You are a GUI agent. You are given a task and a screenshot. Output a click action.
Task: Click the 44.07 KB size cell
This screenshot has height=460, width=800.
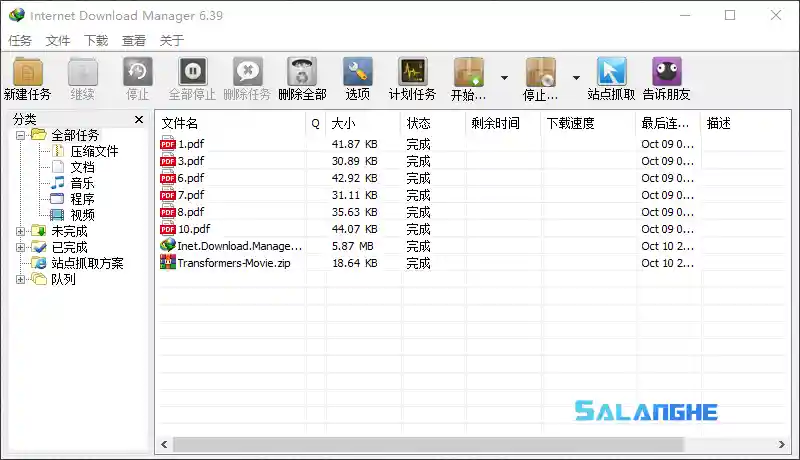[x=355, y=229]
